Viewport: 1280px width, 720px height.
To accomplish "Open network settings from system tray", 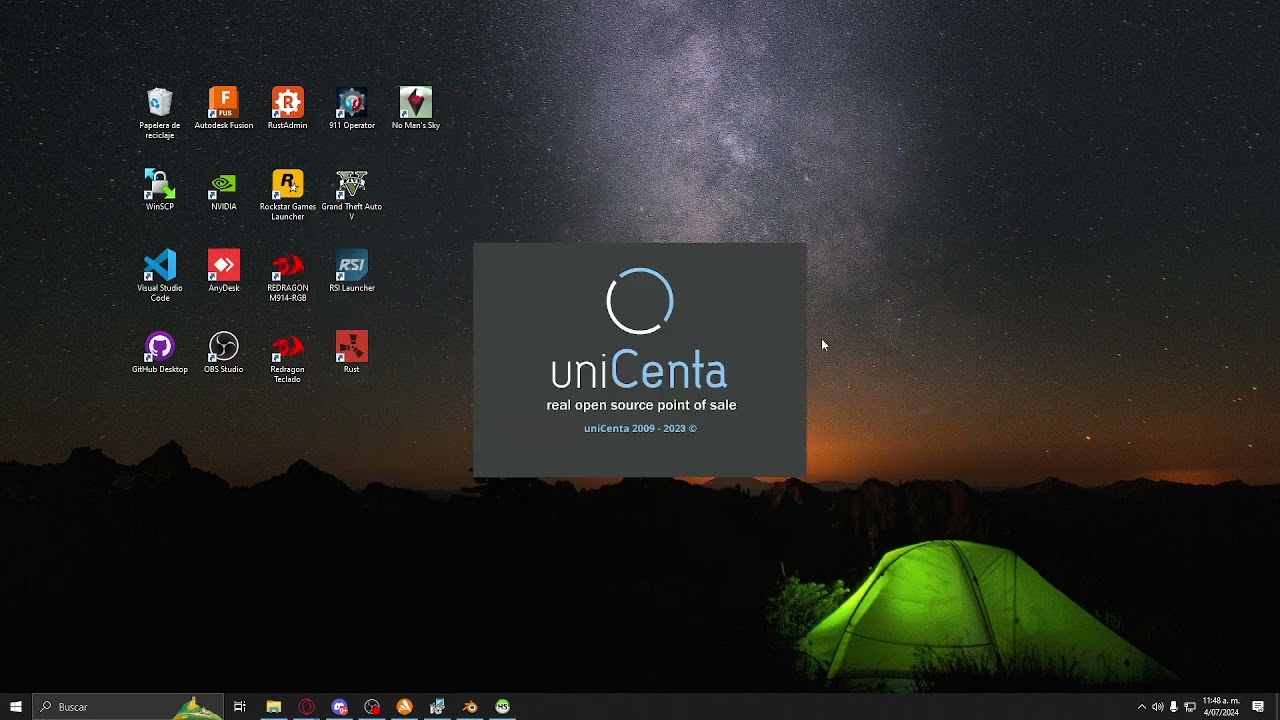I will pos(1190,707).
